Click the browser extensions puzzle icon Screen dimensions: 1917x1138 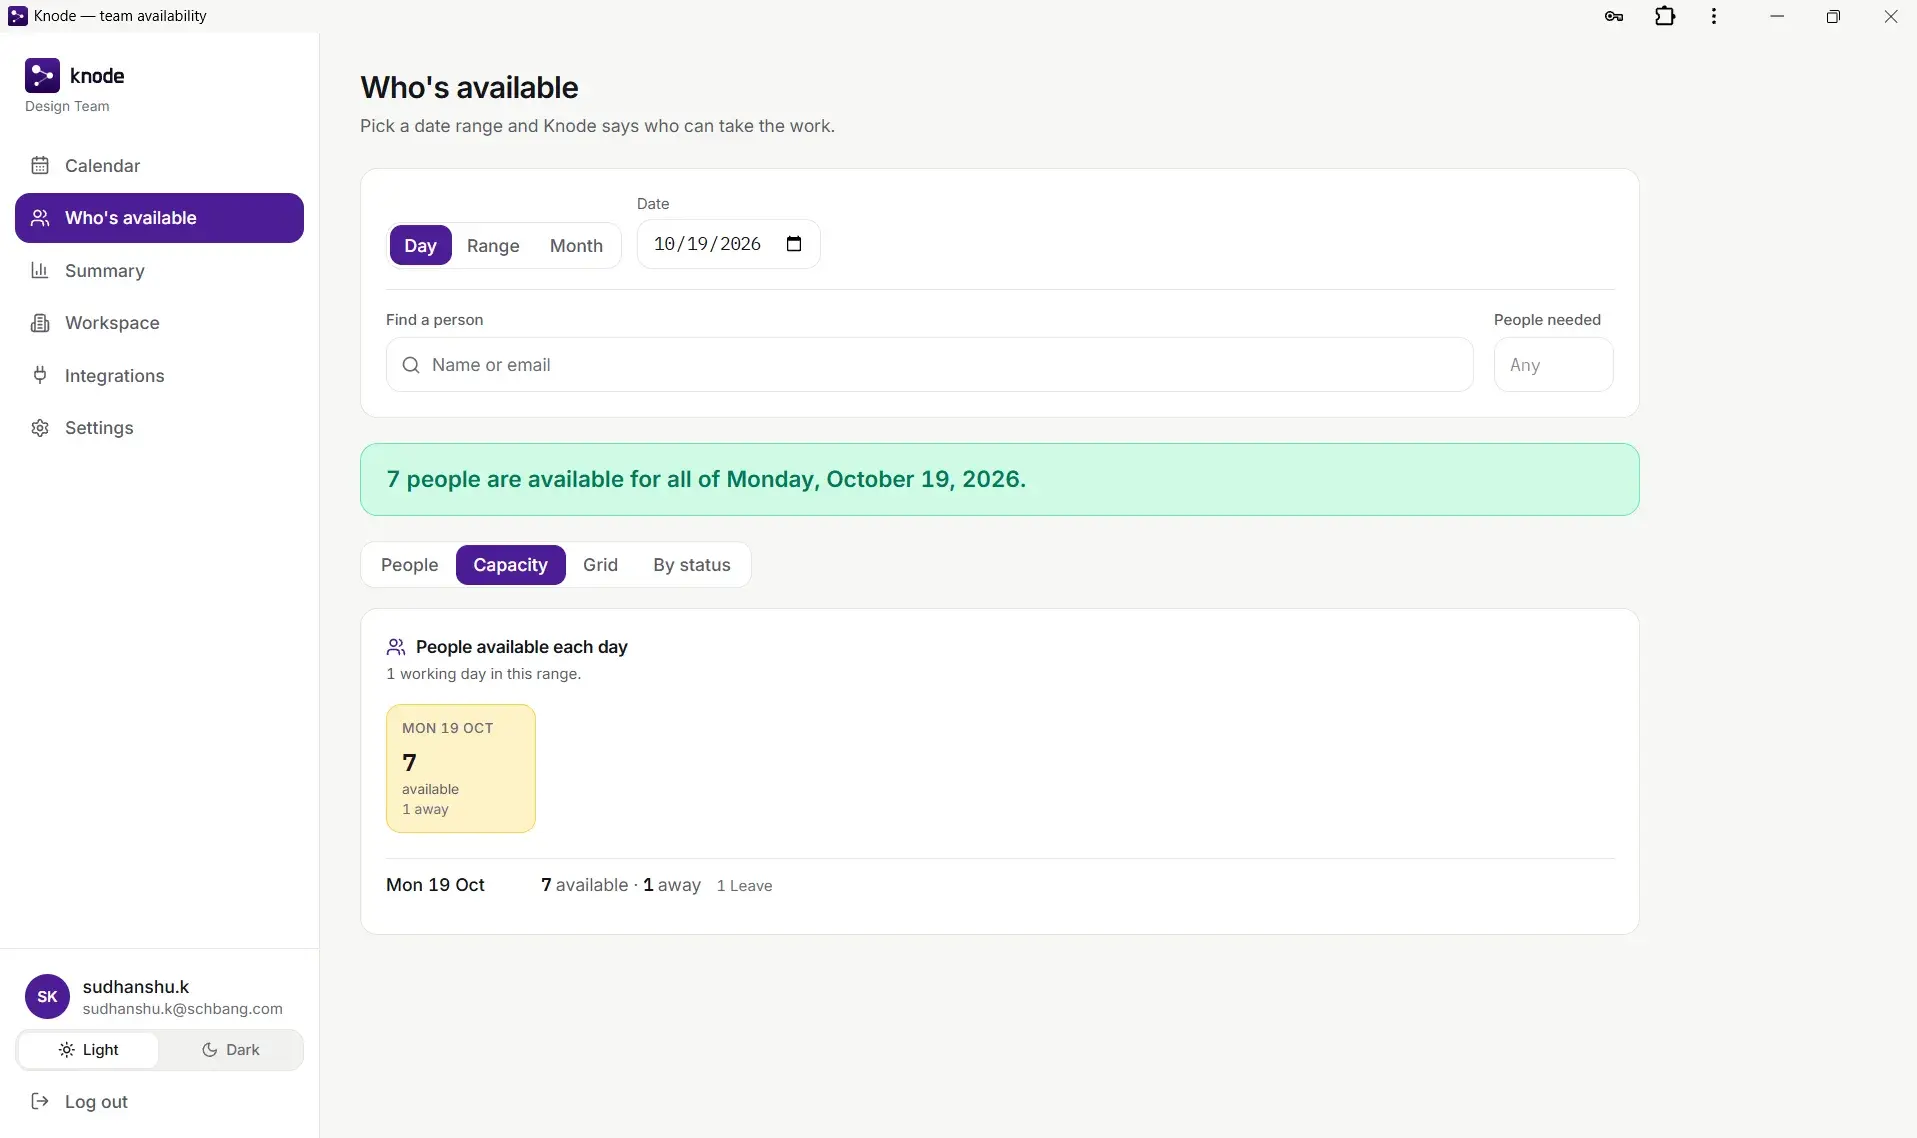(x=1665, y=16)
